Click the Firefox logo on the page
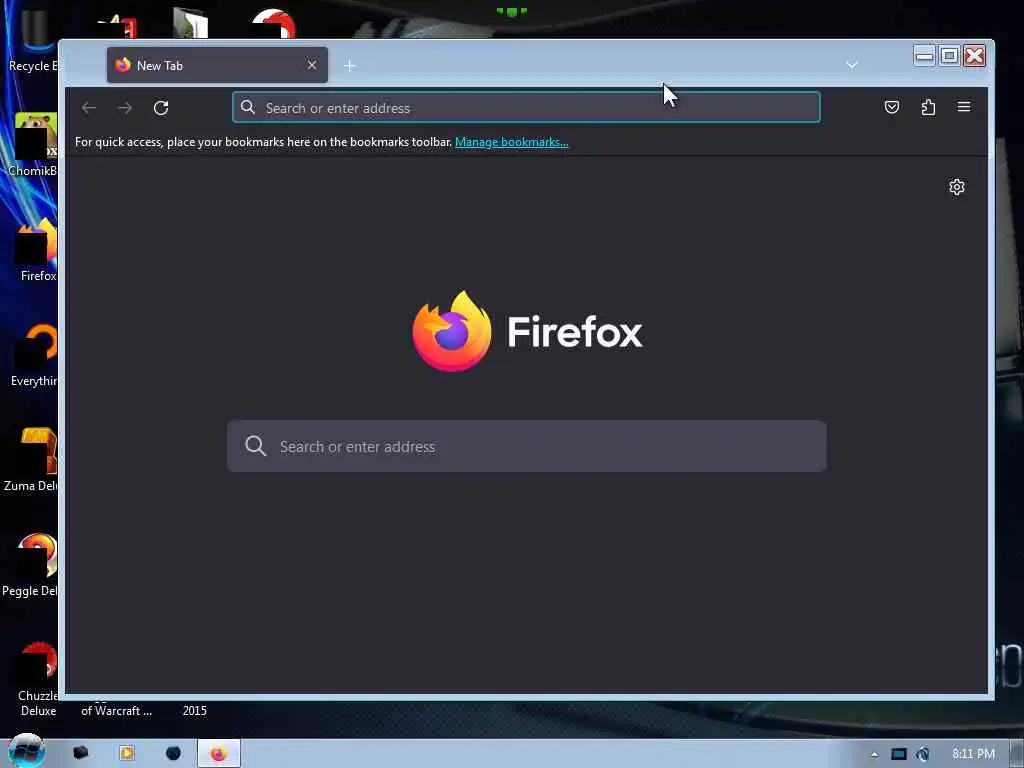 452,331
